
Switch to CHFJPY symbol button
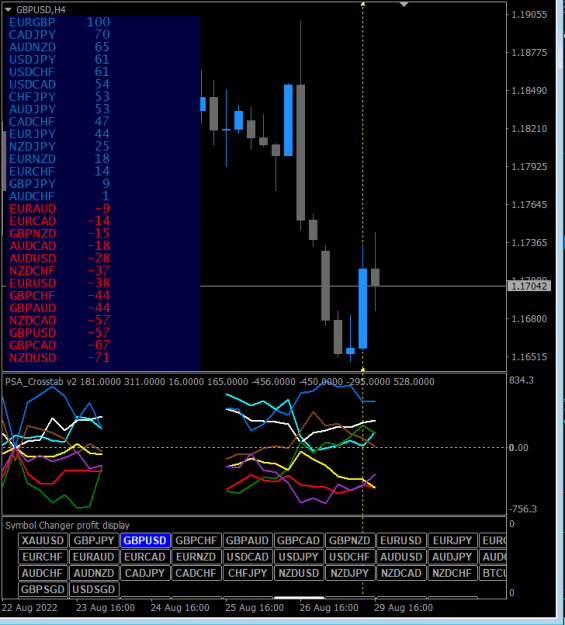click(x=248, y=573)
